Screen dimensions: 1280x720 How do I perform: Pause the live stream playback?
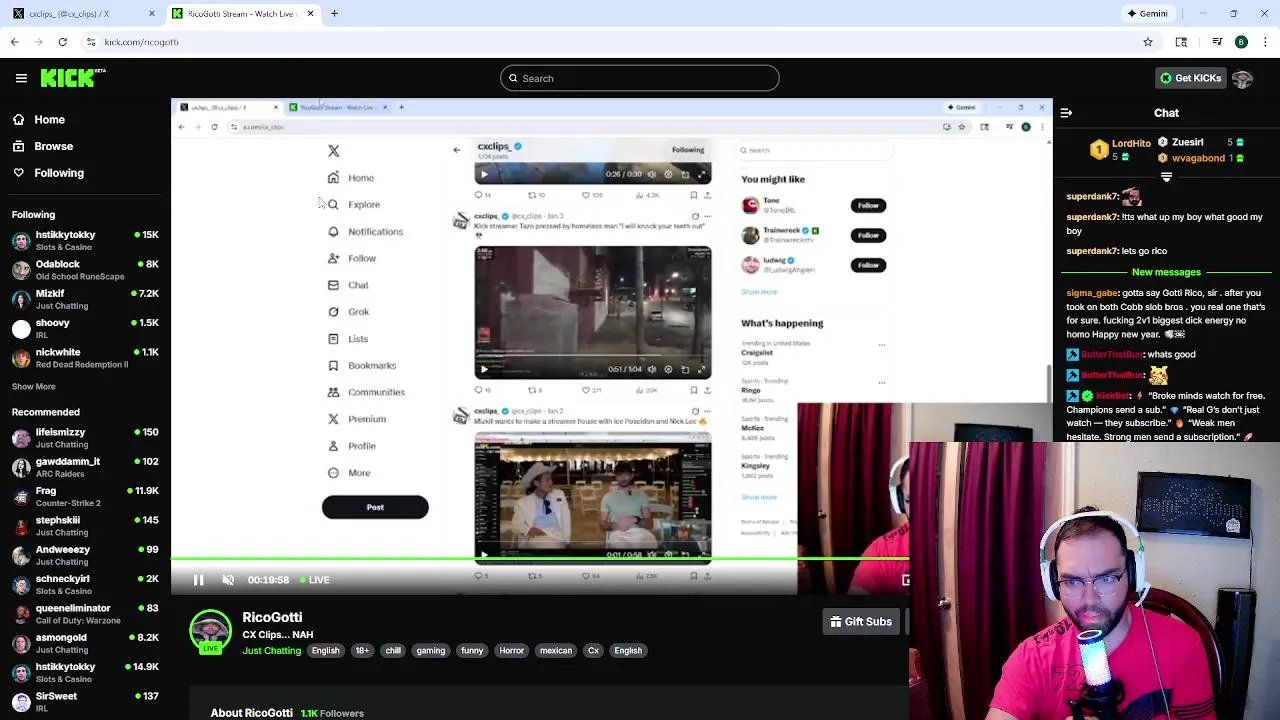click(x=198, y=580)
